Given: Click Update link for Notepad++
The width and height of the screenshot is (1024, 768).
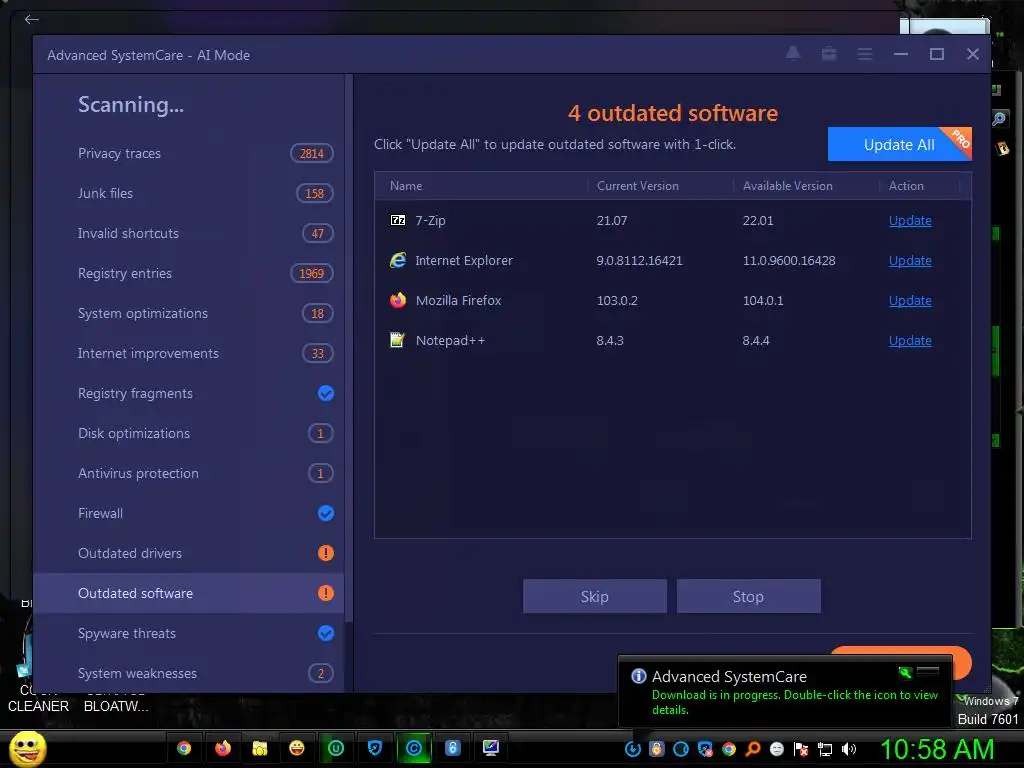Looking at the screenshot, I should 910,340.
